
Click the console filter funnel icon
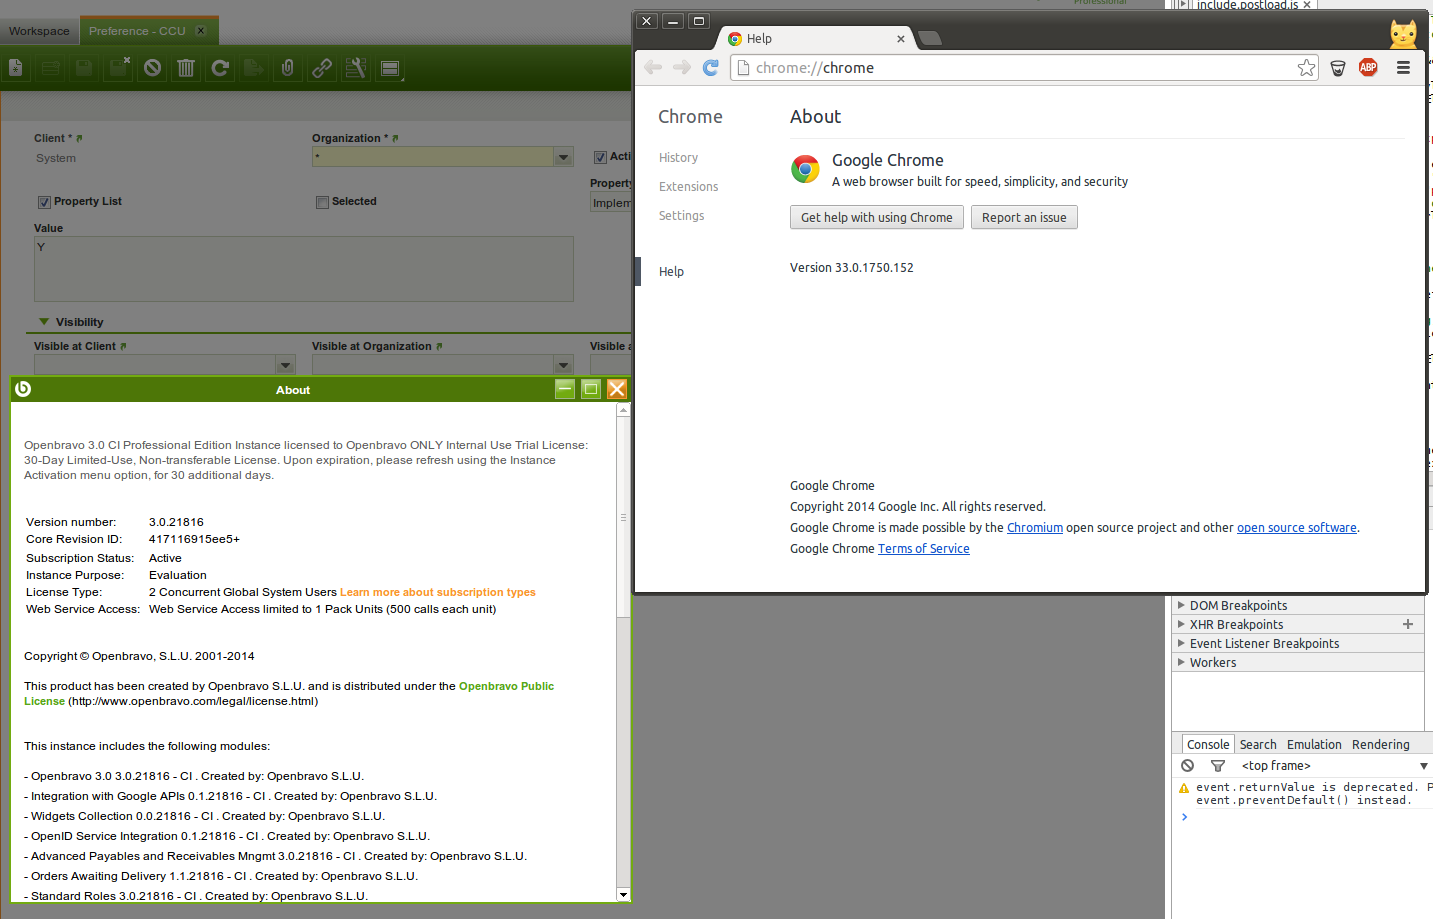(1218, 766)
